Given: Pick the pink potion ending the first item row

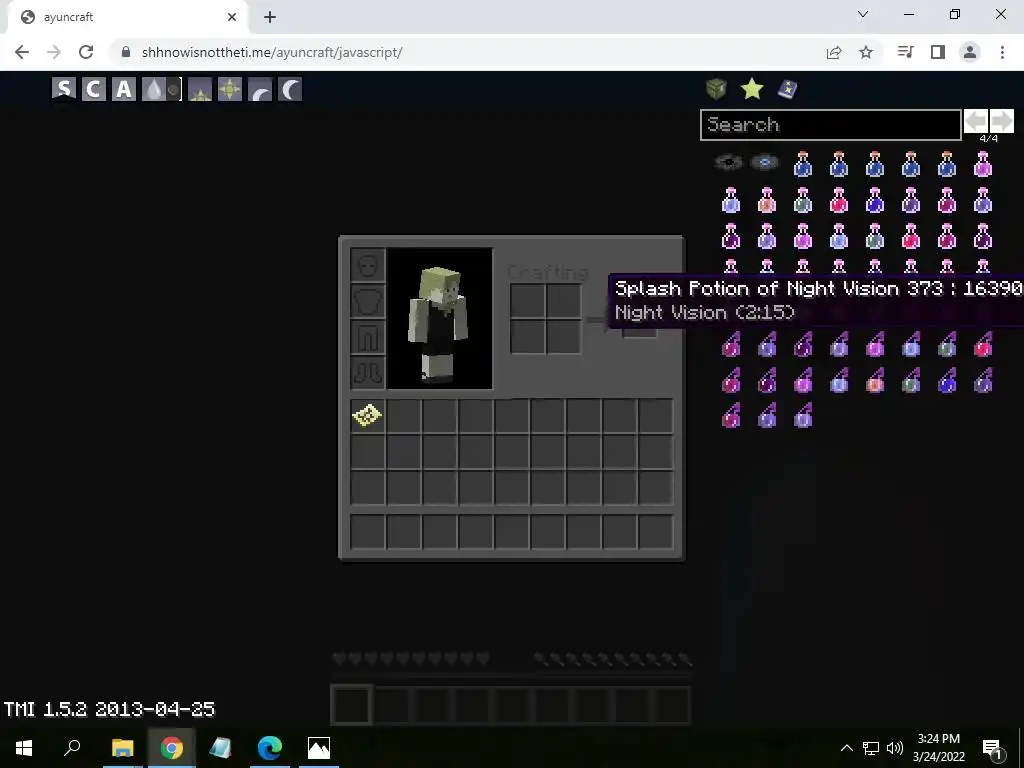Looking at the screenshot, I should tap(983, 165).
